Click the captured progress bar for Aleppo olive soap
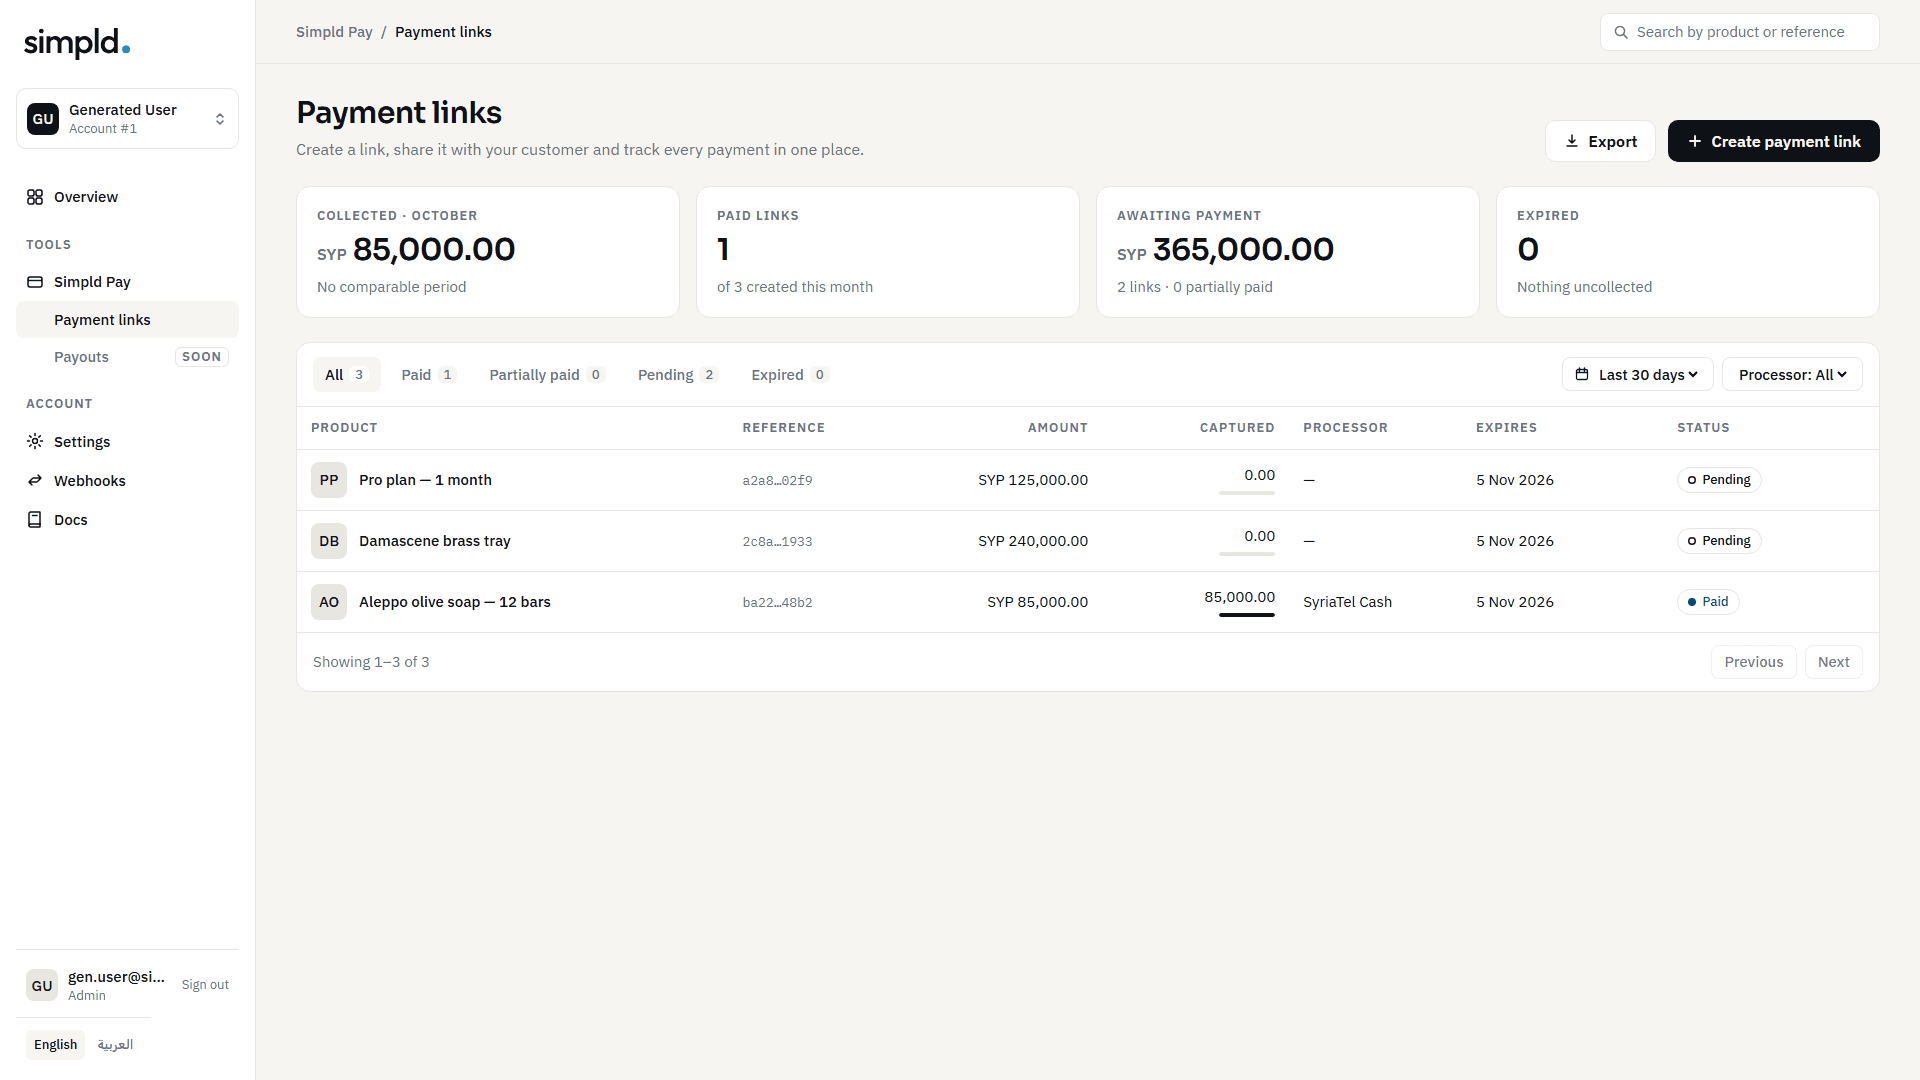 1246,615
